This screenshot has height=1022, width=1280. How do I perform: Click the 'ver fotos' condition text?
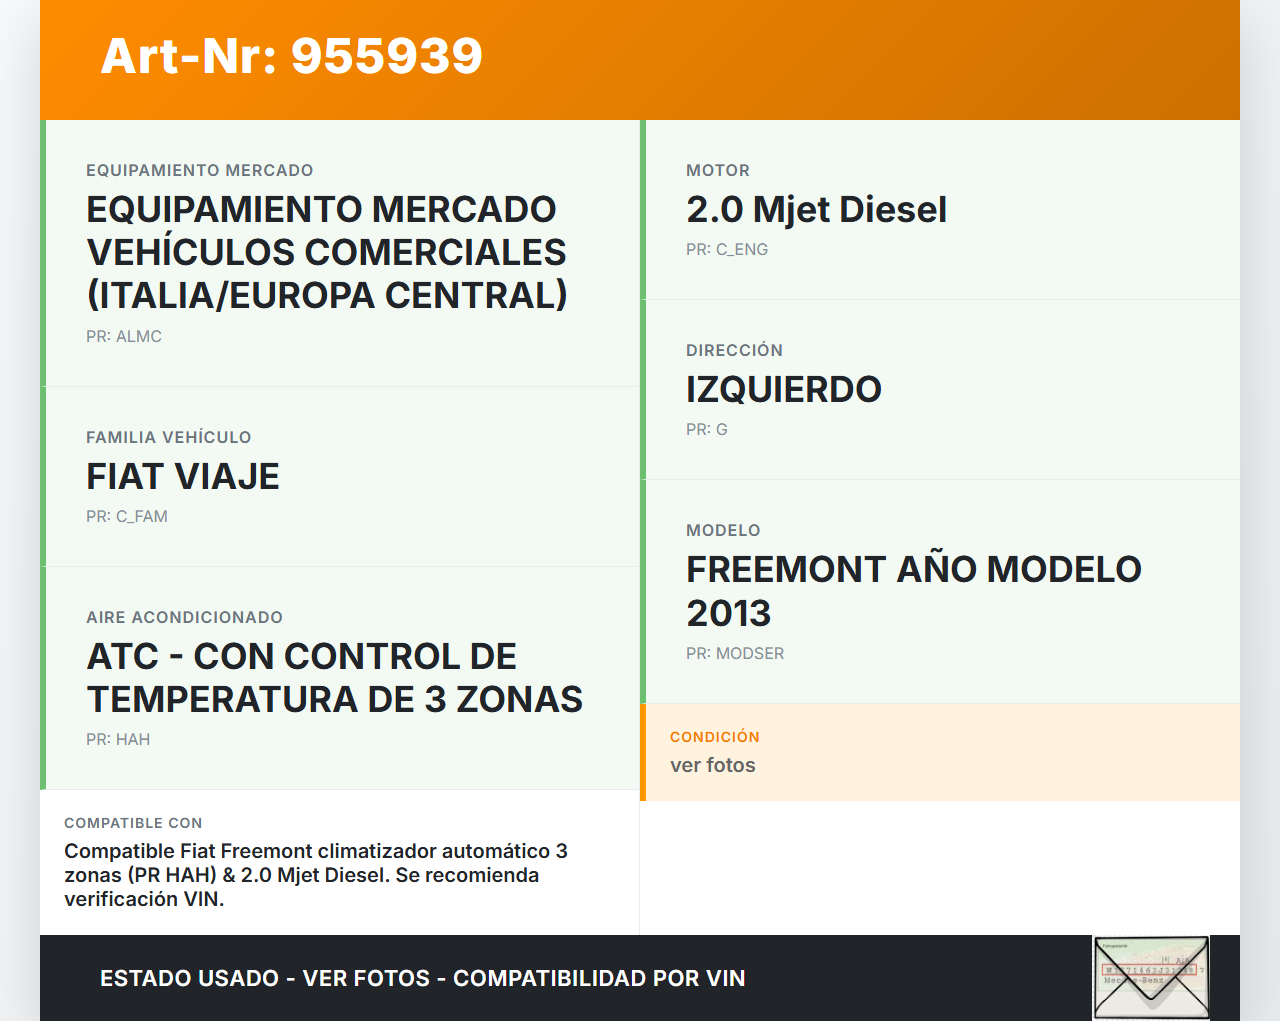click(713, 765)
